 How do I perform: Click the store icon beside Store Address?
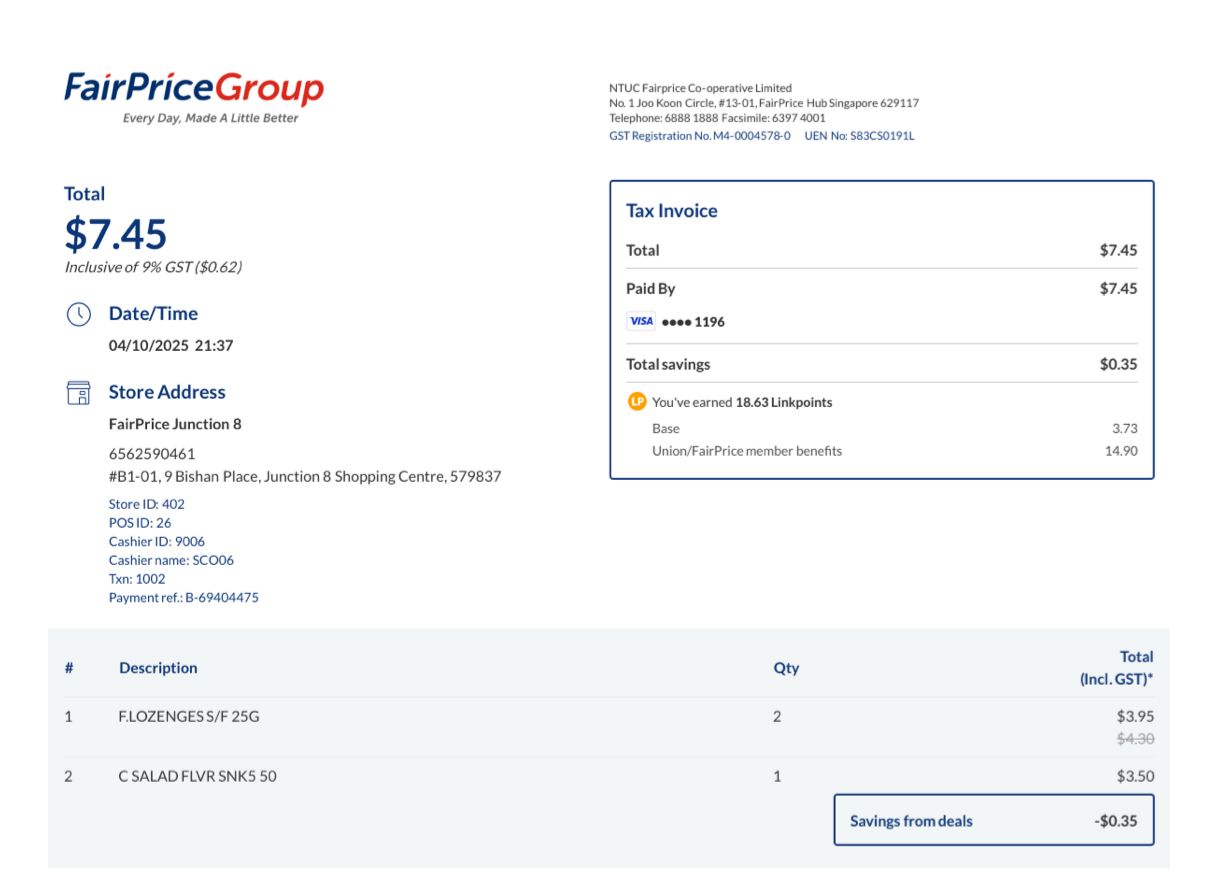(x=78, y=393)
